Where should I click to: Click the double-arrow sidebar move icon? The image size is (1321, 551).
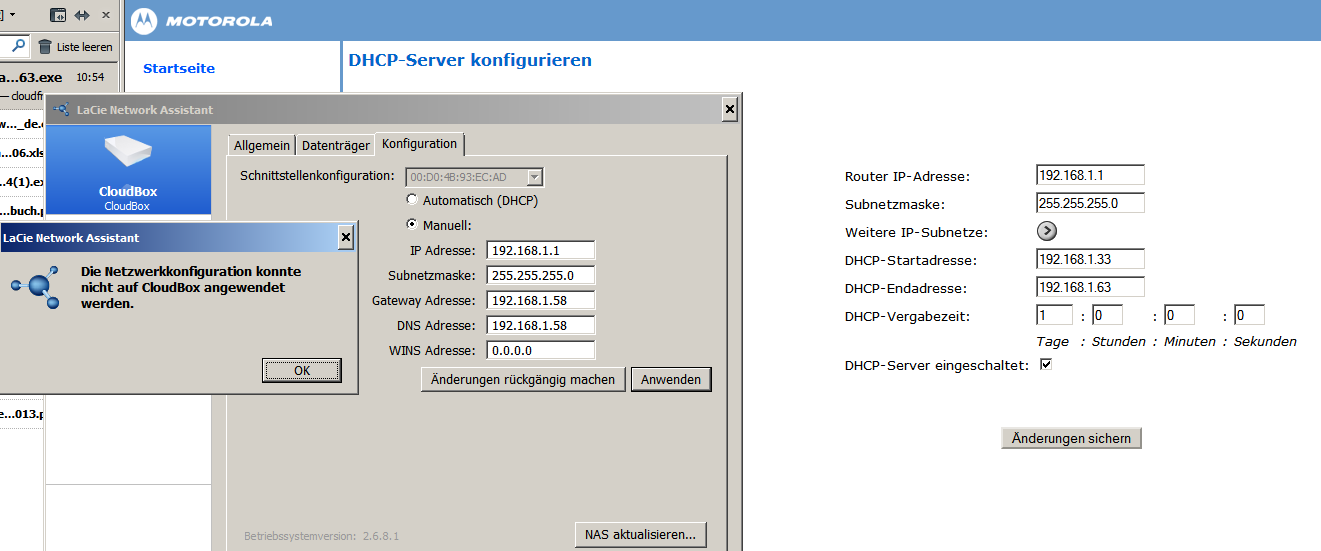(82, 15)
